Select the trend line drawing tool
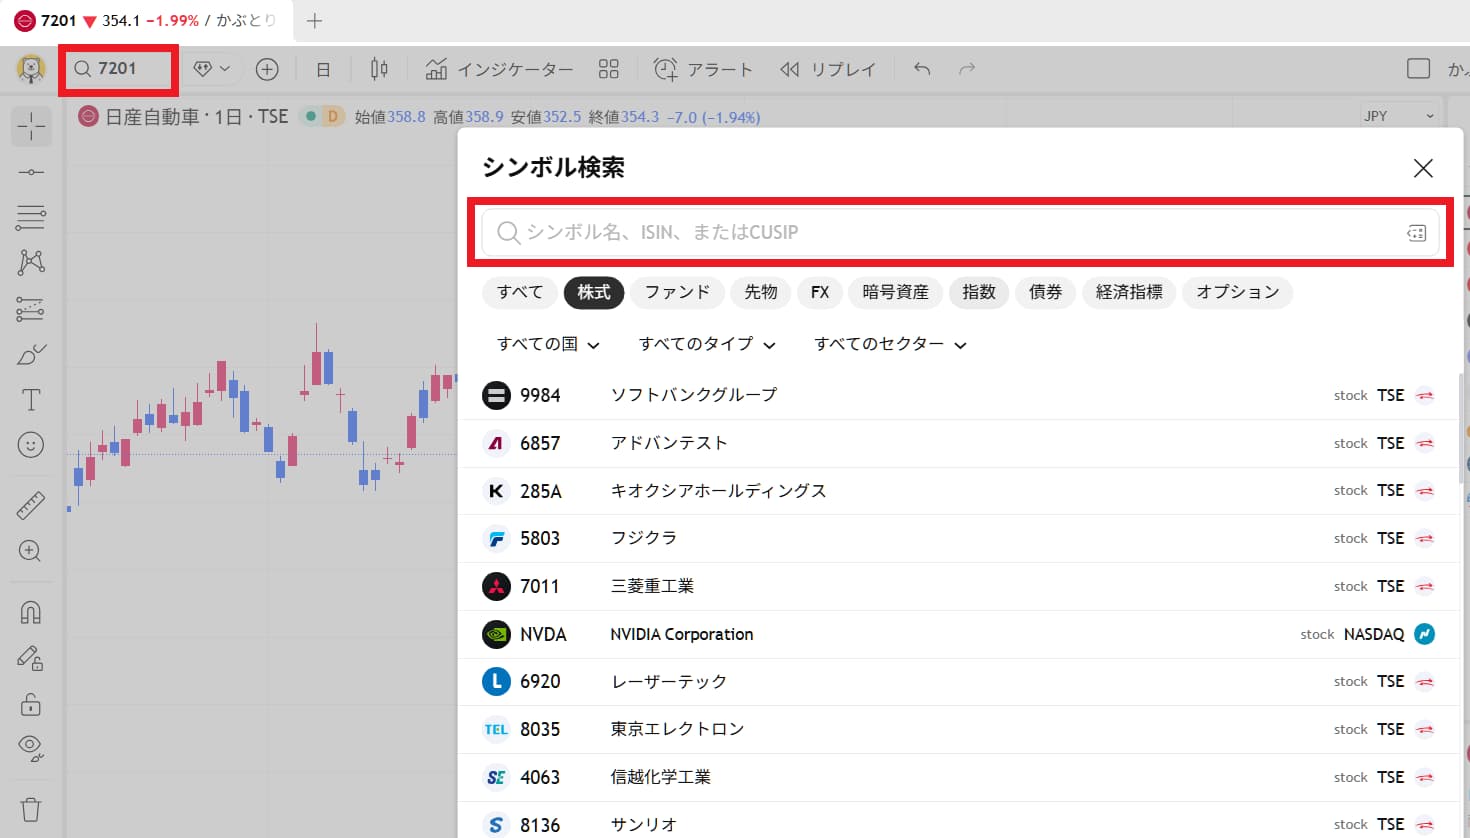1470x838 pixels. pyautogui.click(x=31, y=170)
